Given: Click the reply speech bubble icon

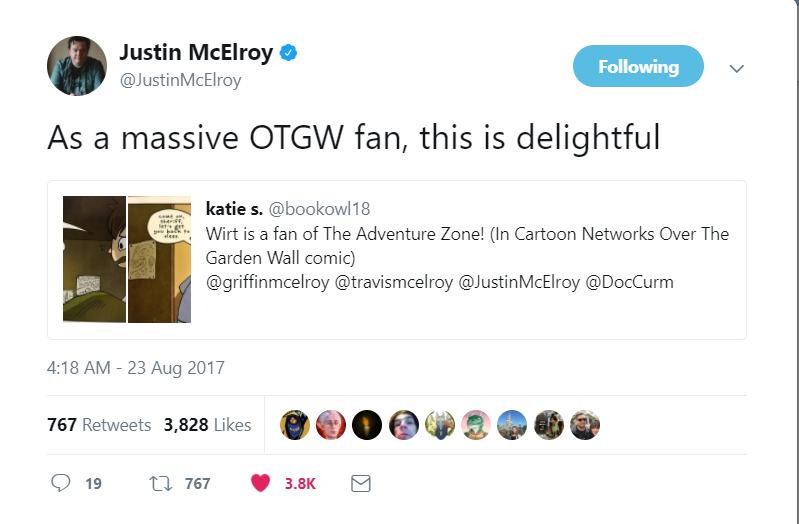Looking at the screenshot, I should click(61, 483).
